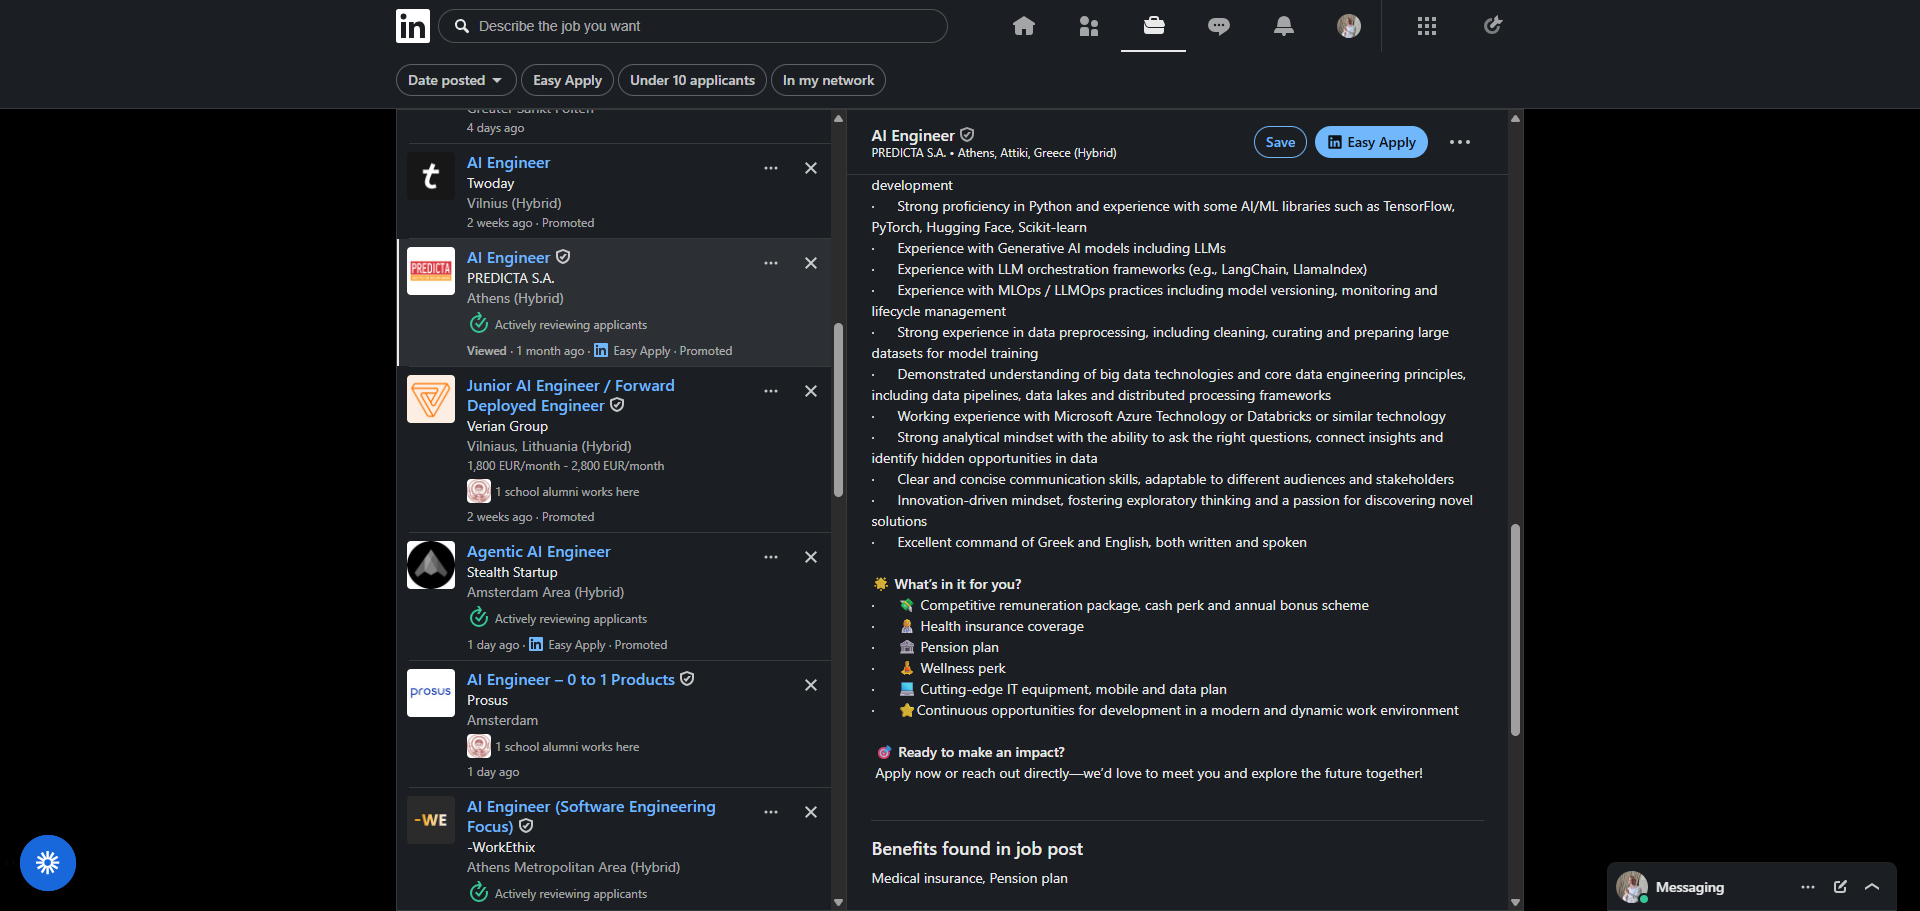Dismiss the Agentic AI Engineer job
The height and width of the screenshot is (911, 1920).
coord(811,557)
